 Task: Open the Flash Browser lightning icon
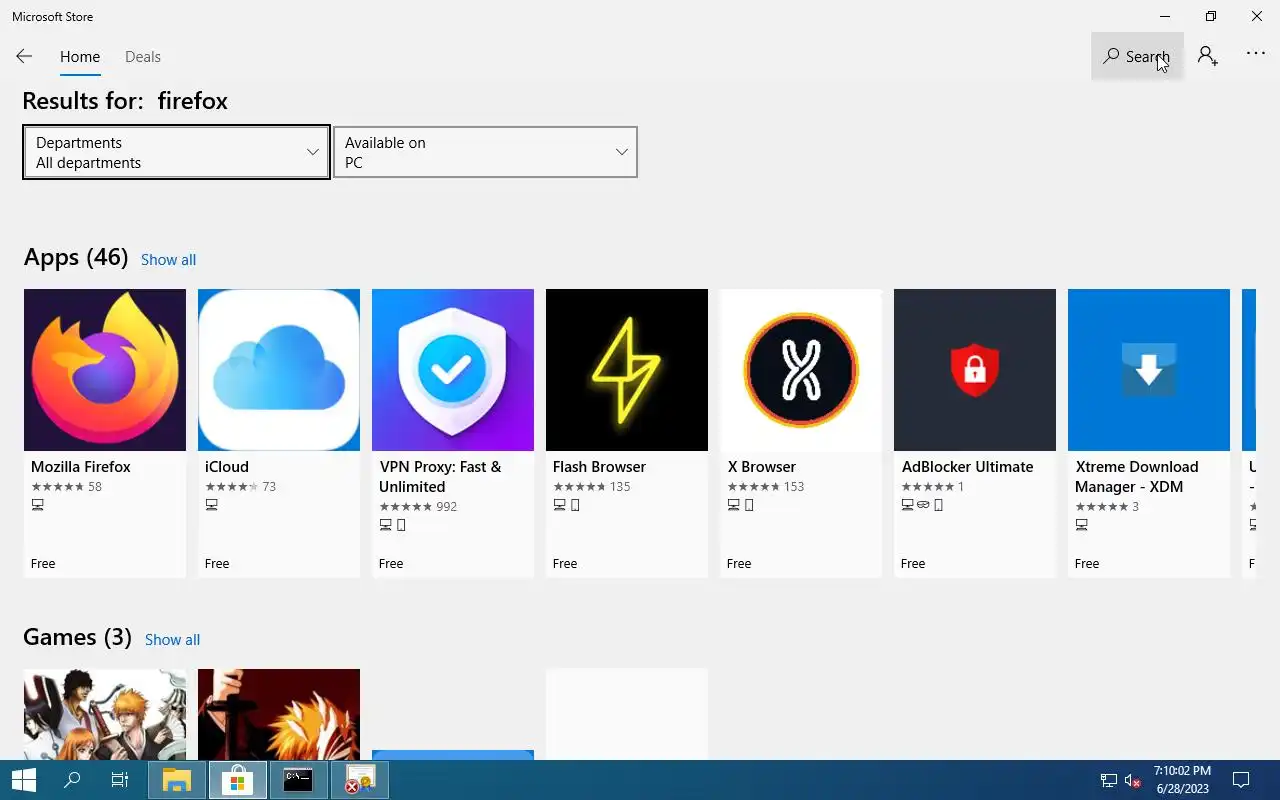(x=627, y=370)
